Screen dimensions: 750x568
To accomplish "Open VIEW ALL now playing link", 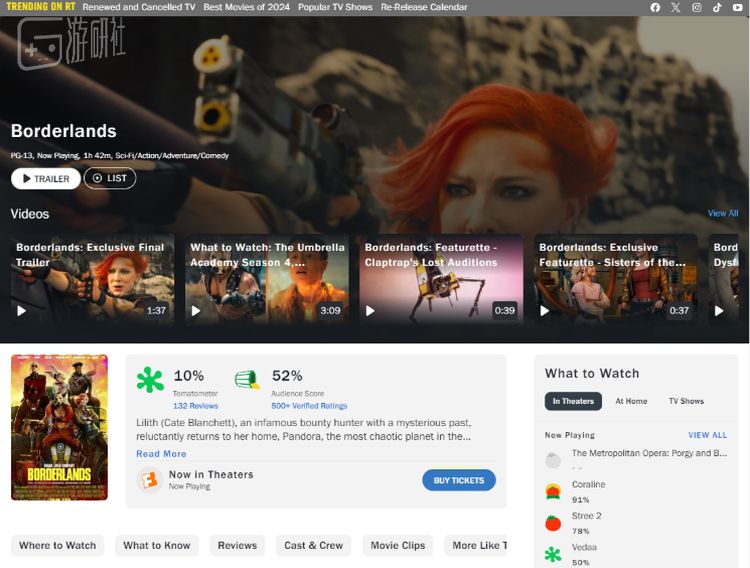I will [707, 435].
